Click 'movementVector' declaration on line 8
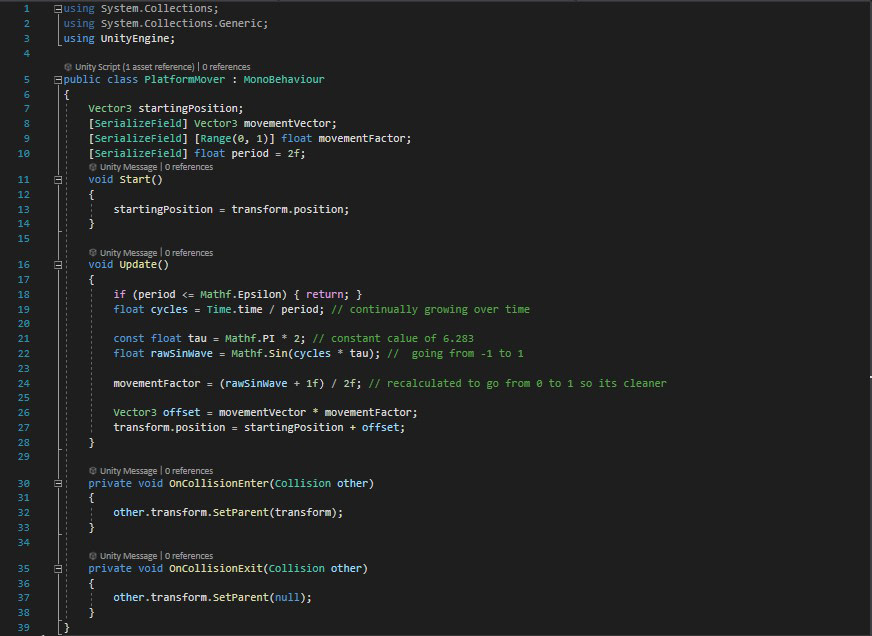This screenshot has width=872, height=636. pyautogui.click(x=287, y=123)
